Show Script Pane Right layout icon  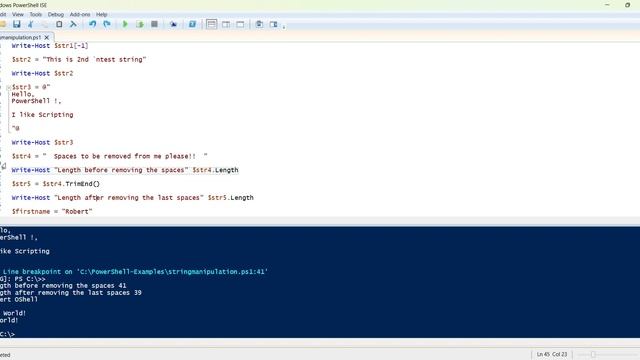(x=226, y=24)
